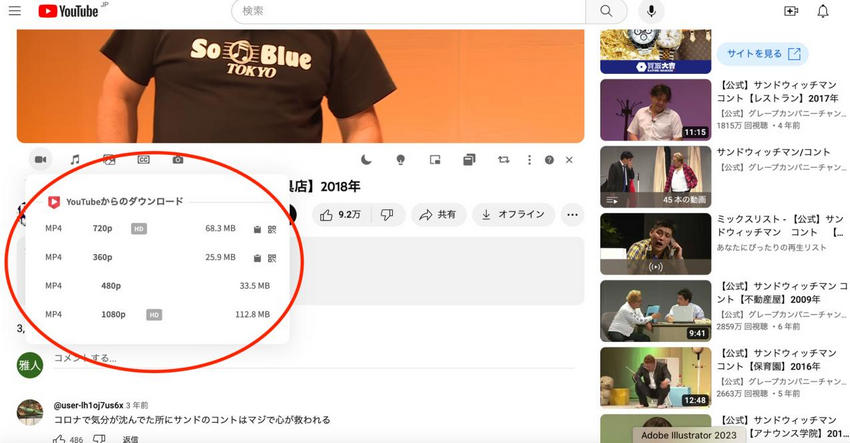Open the レストラン 2017年 video thumbnail

[655, 110]
